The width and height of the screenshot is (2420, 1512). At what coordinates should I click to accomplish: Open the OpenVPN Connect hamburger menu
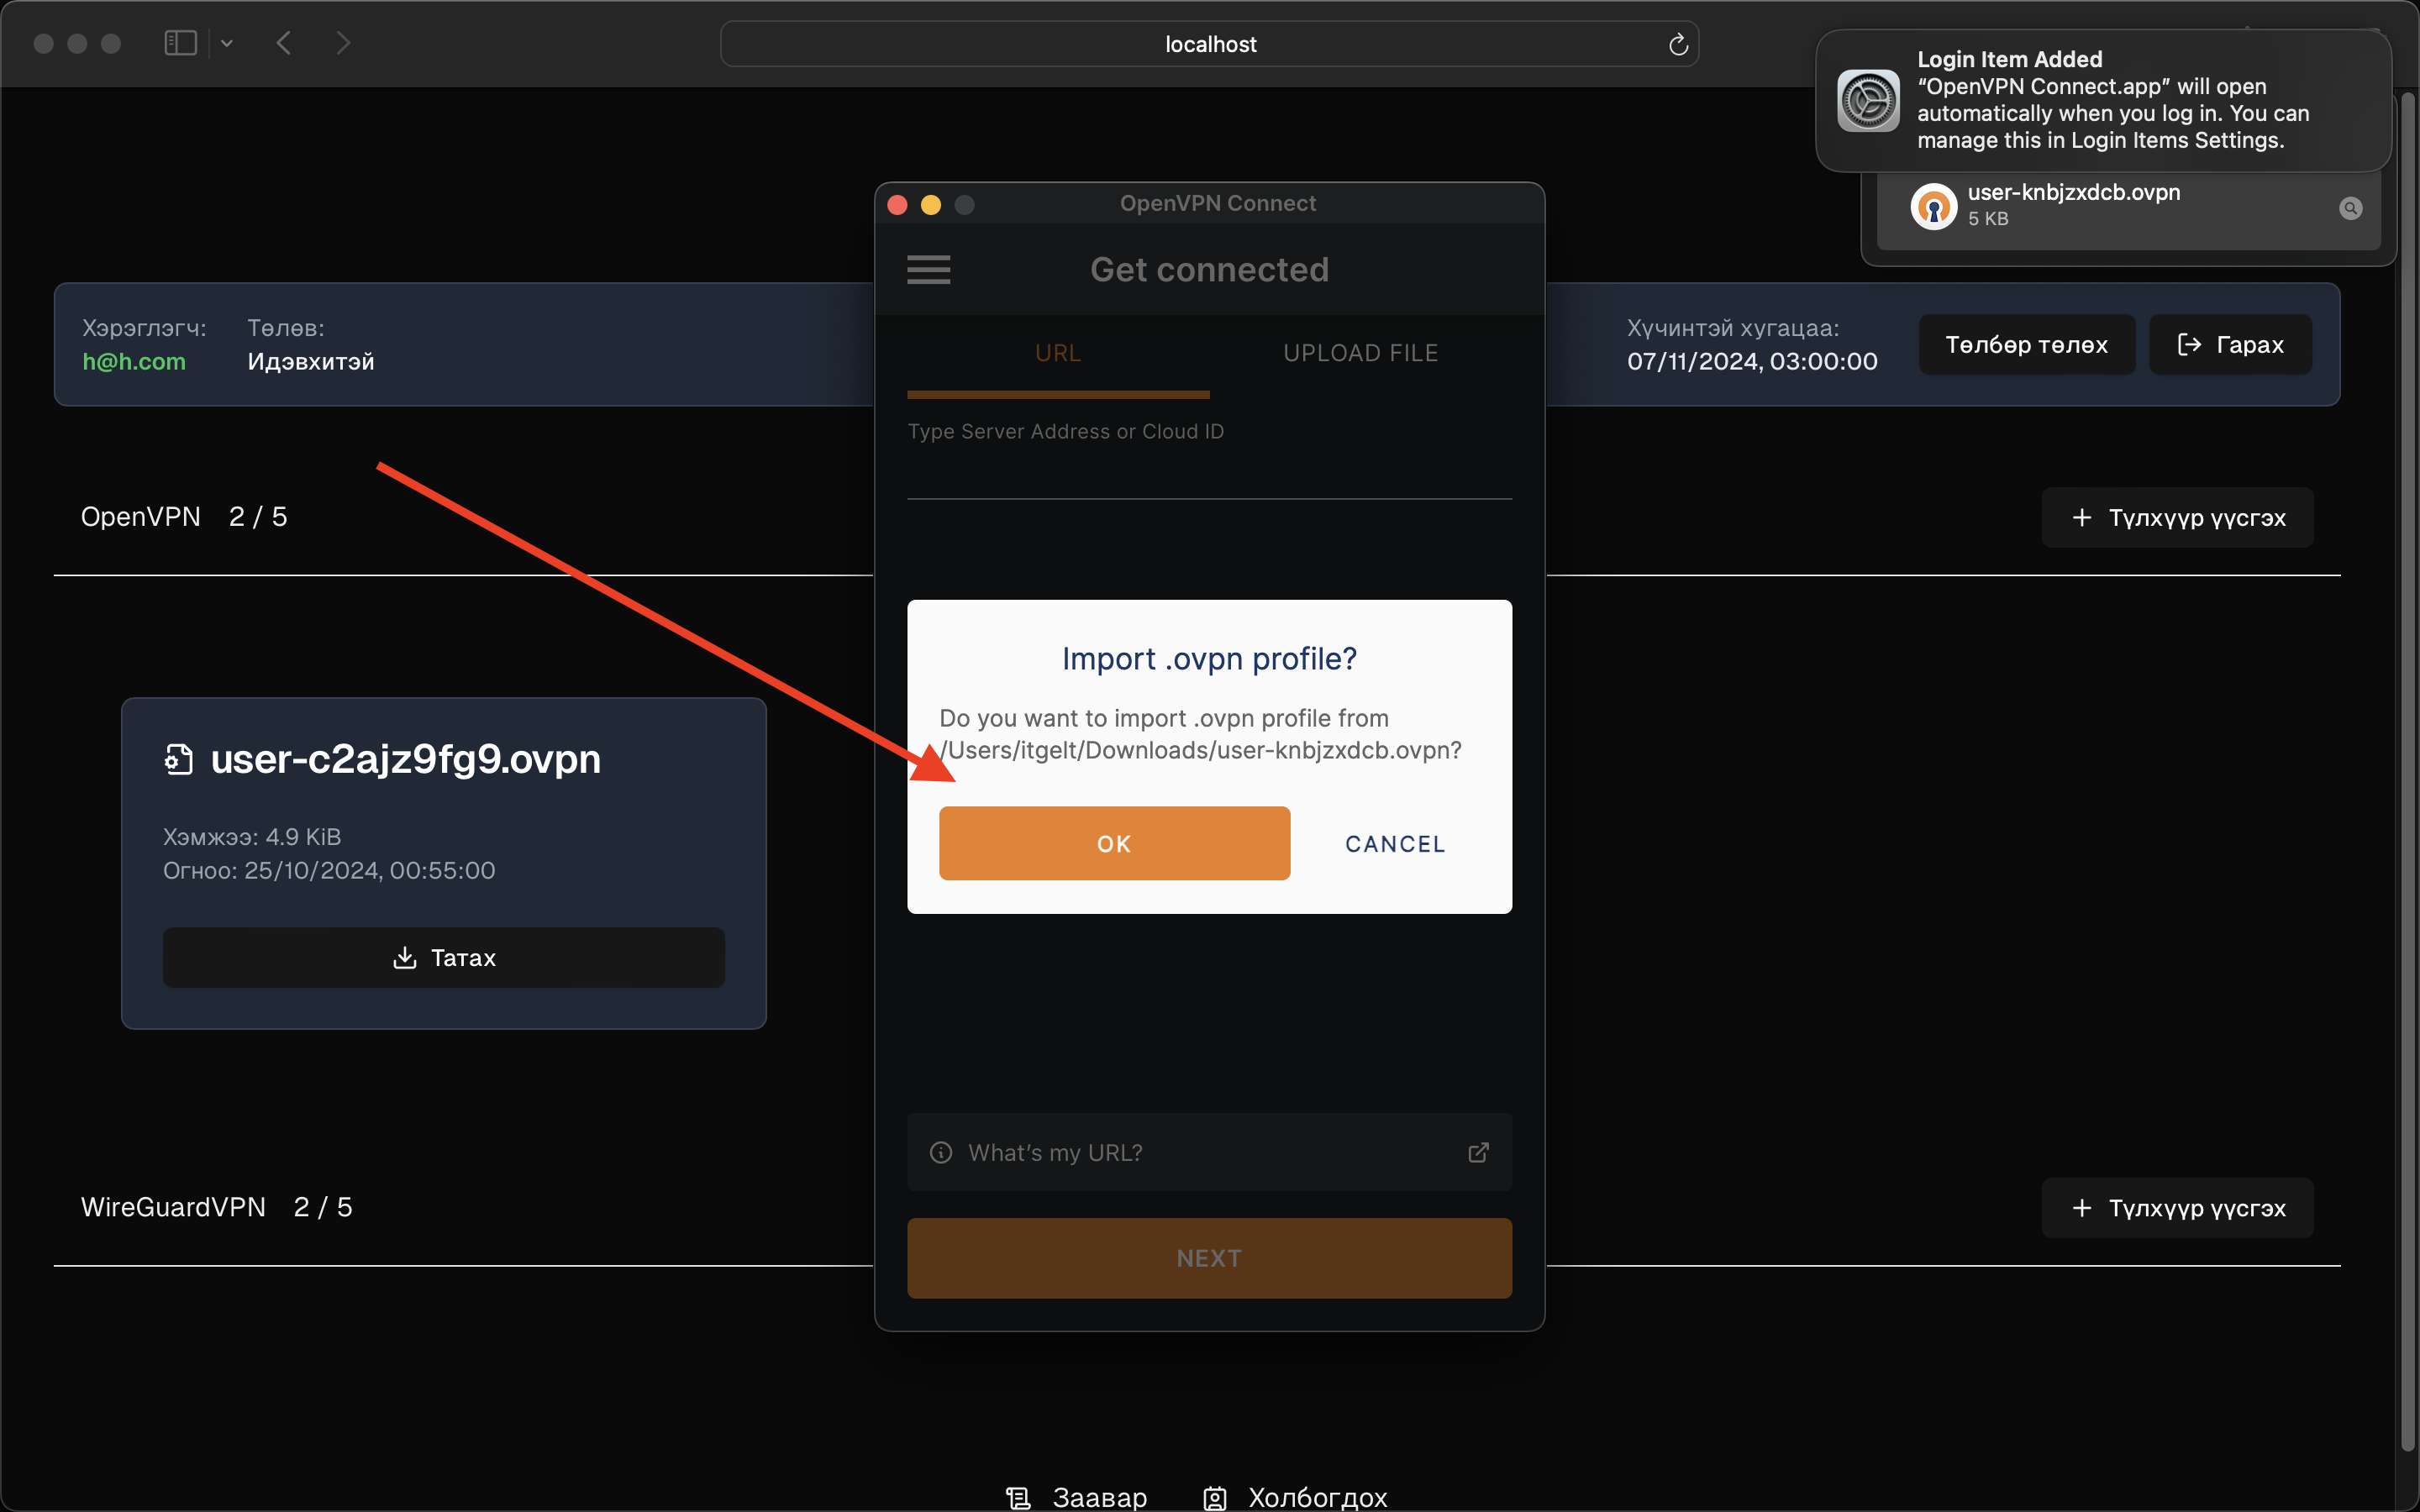[x=928, y=270]
